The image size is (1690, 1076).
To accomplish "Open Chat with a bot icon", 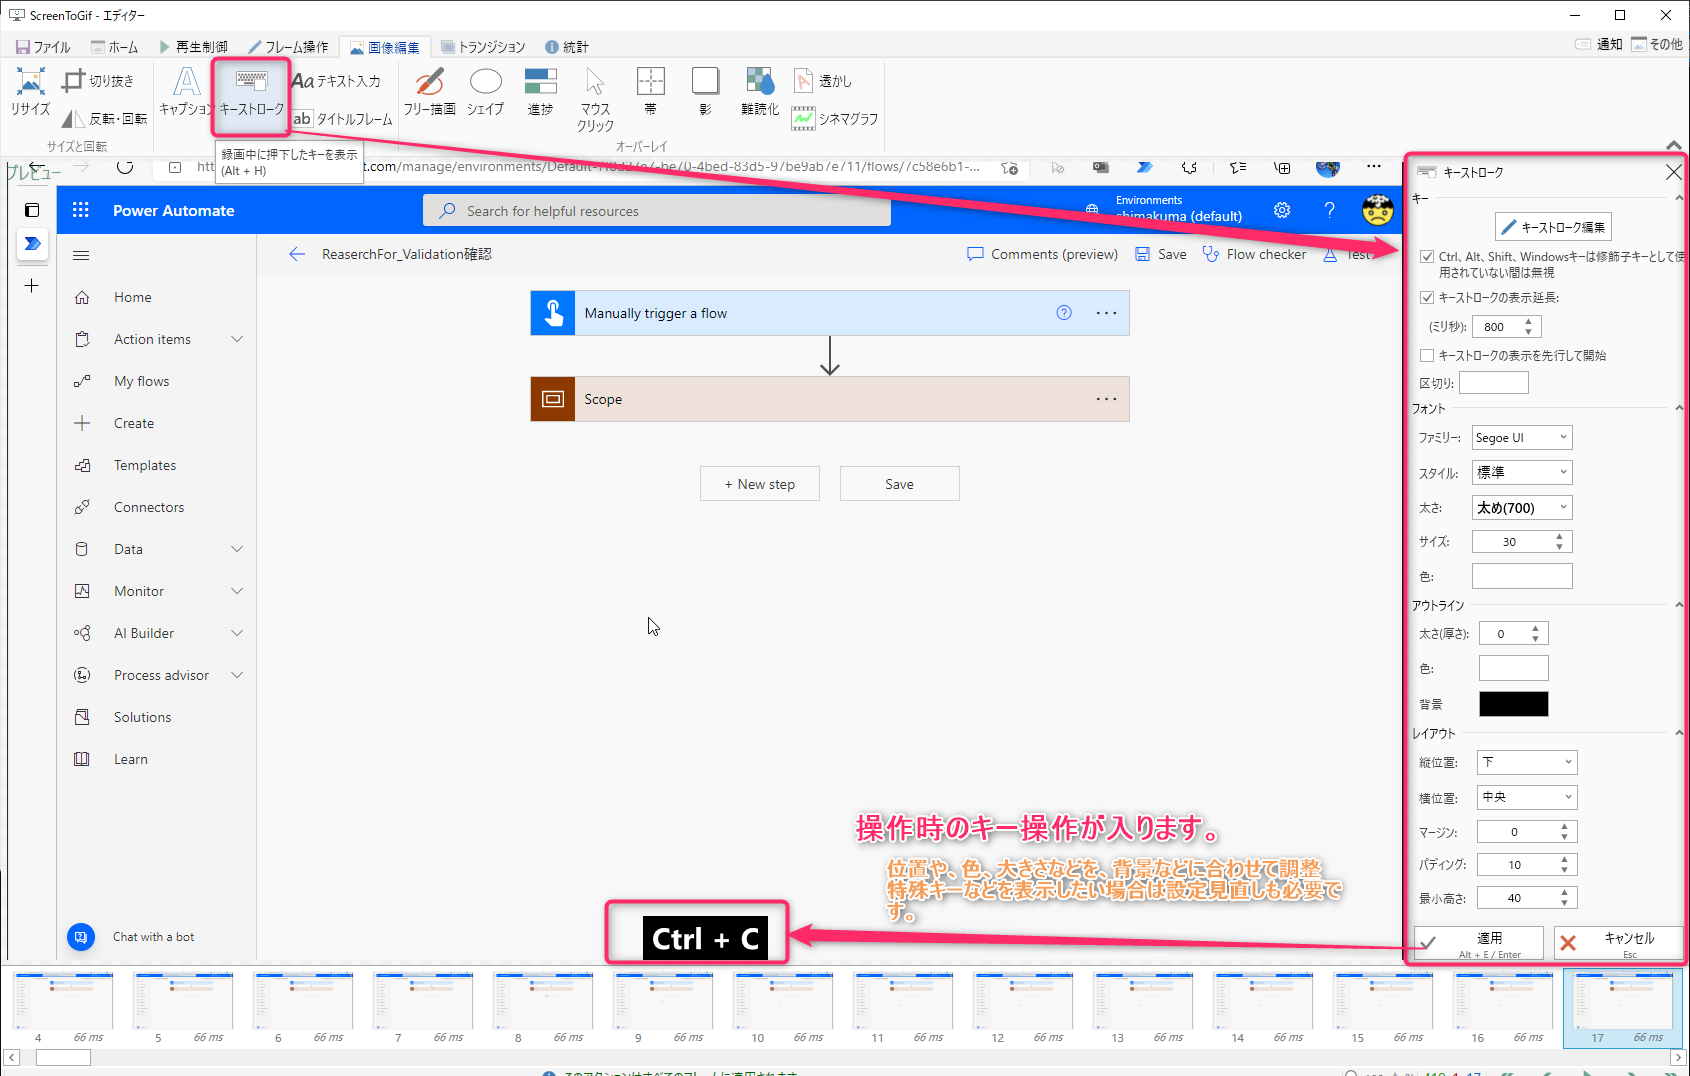I will pos(81,937).
